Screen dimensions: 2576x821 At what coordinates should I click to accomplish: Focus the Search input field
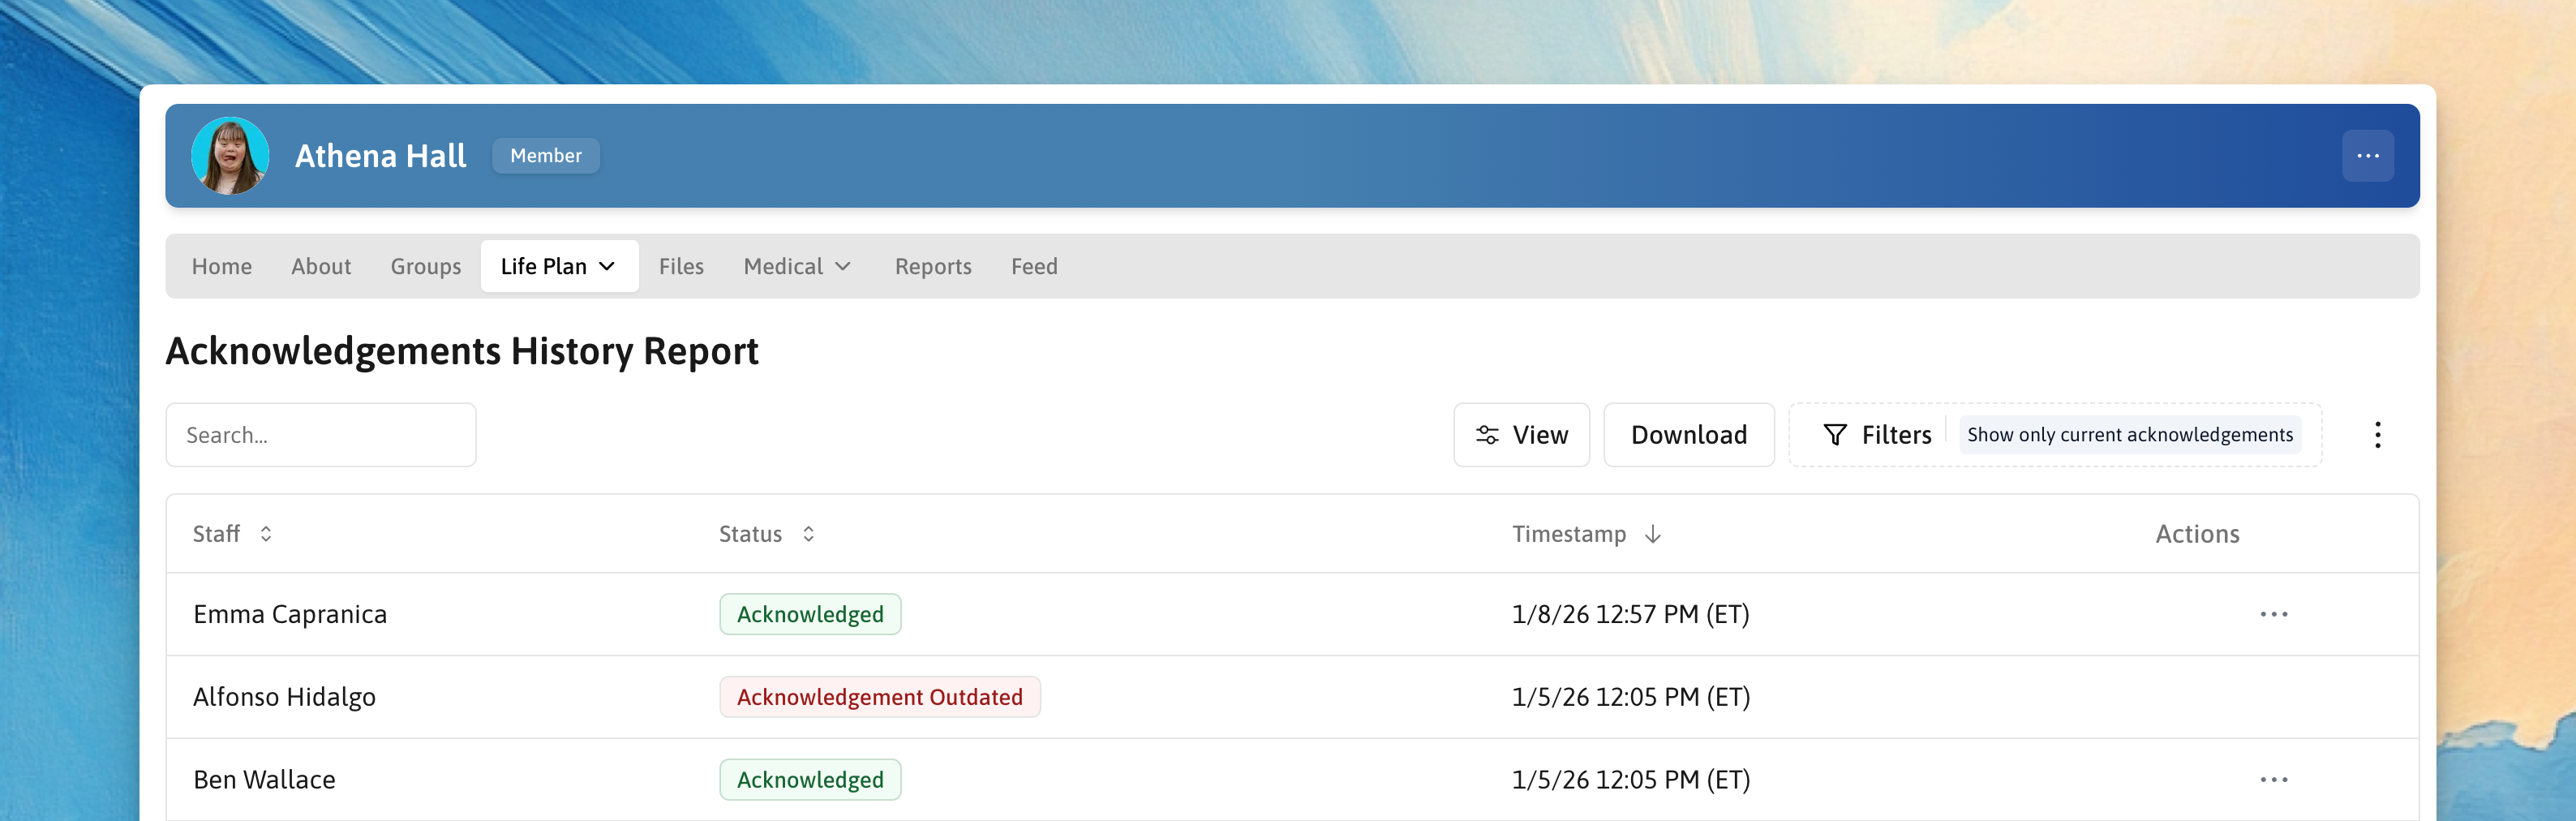click(321, 435)
